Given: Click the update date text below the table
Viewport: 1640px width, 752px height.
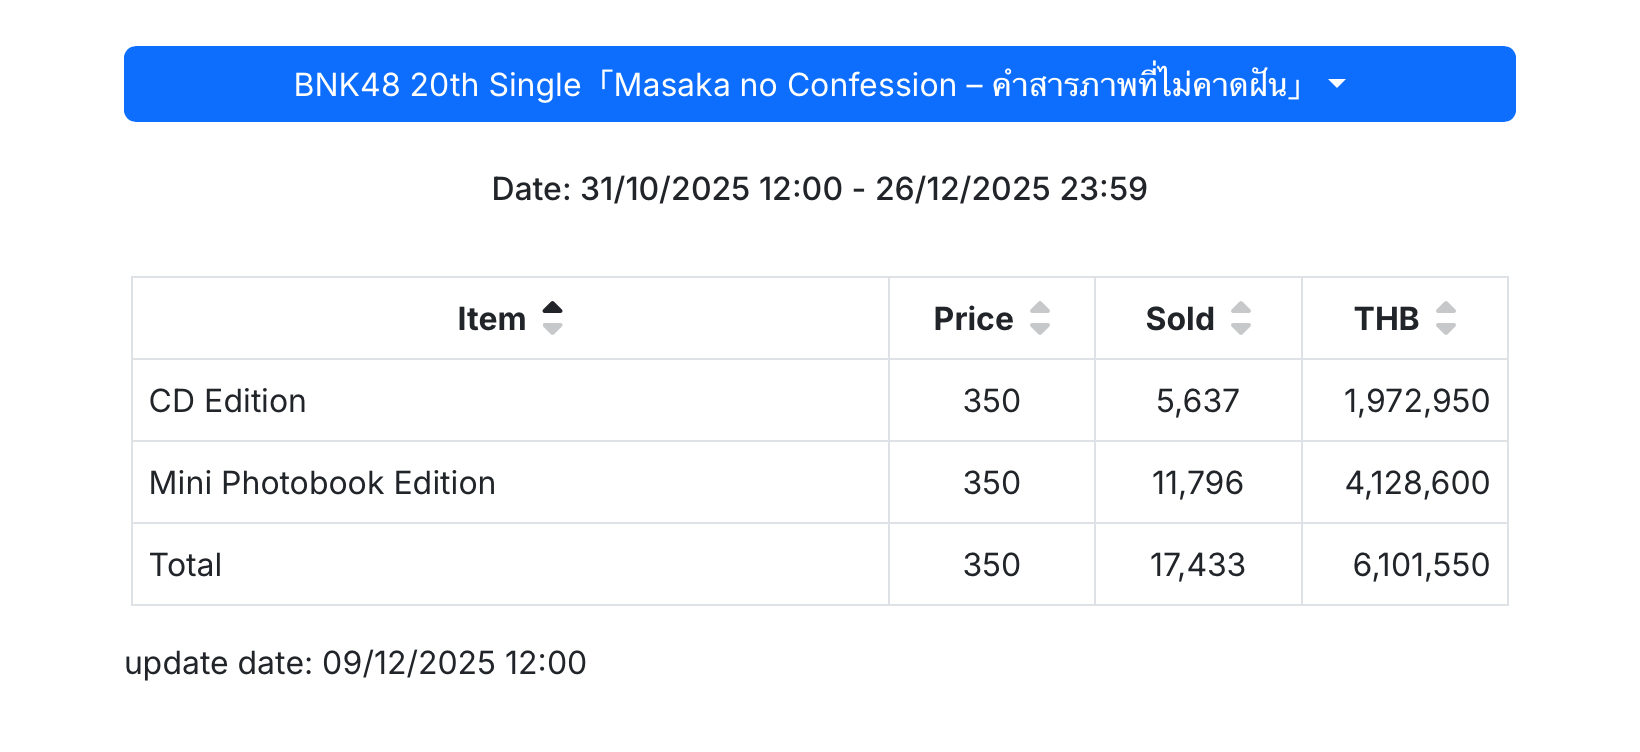Looking at the screenshot, I should [x=355, y=663].
